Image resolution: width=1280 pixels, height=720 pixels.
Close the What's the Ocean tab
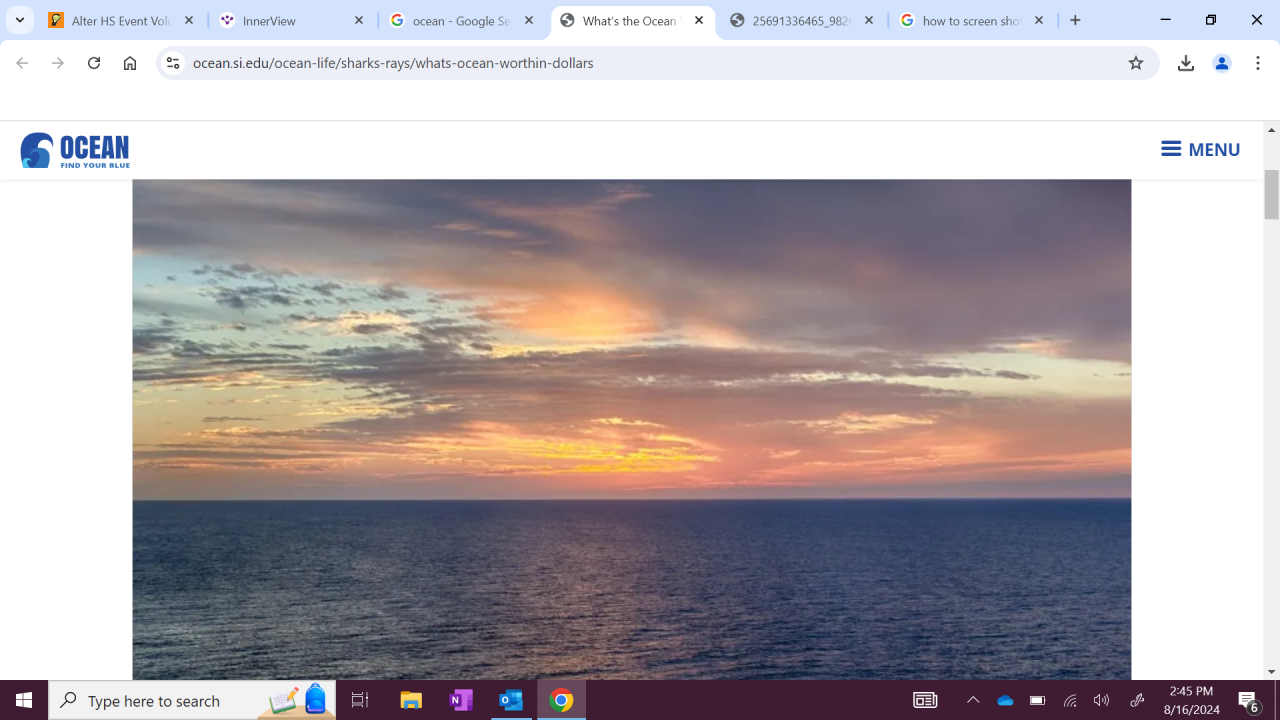click(x=699, y=20)
